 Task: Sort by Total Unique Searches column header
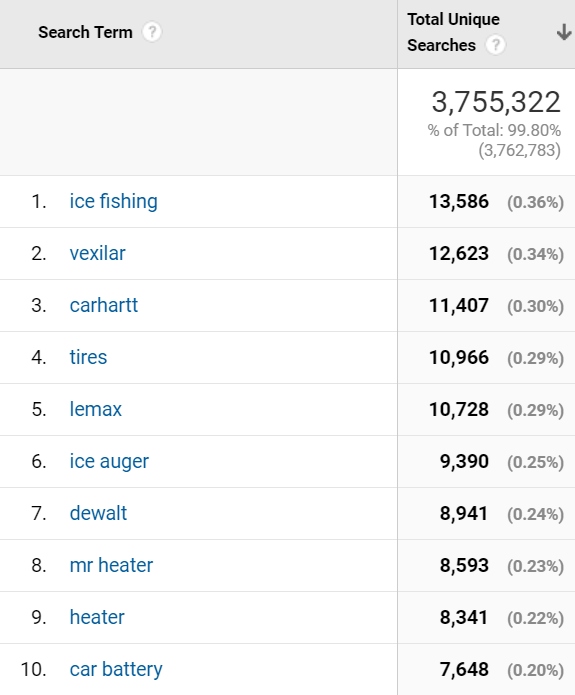(453, 32)
